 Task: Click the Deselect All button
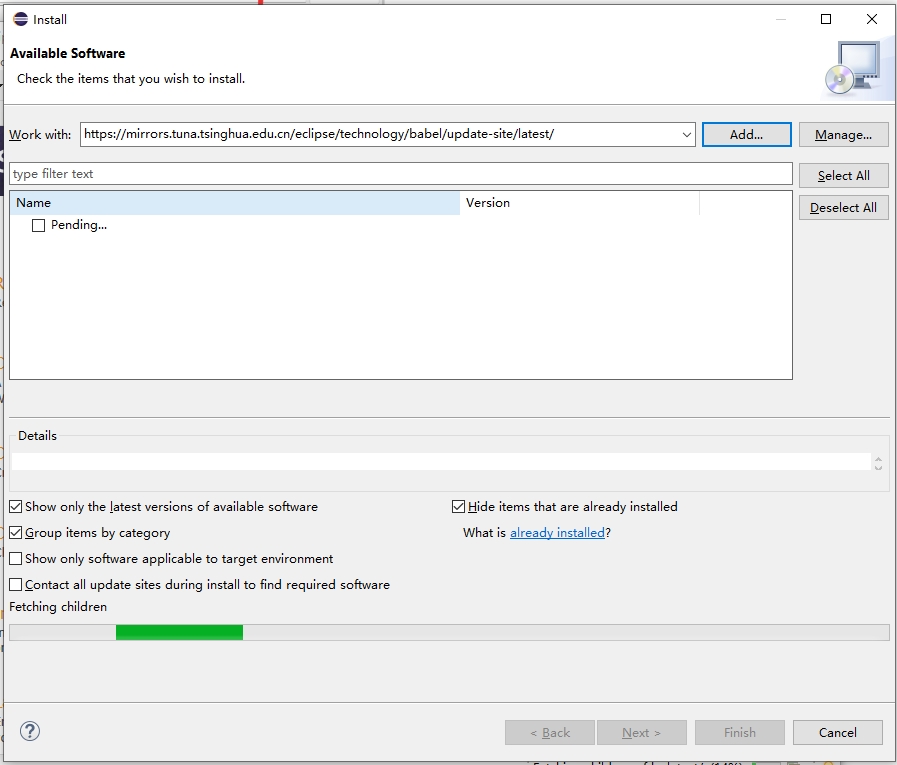click(843, 208)
